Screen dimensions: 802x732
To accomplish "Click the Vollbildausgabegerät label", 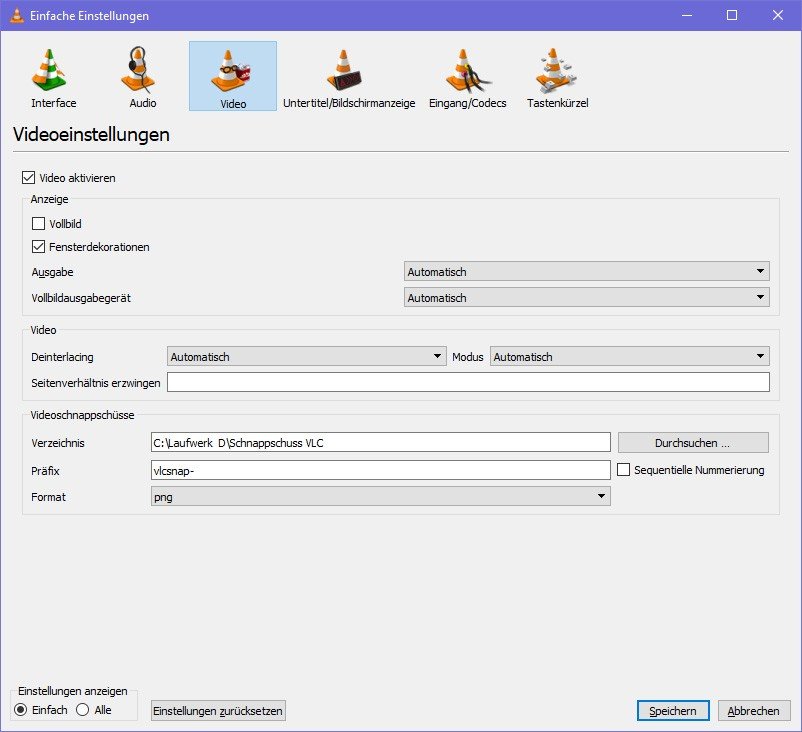I will click(x=81, y=298).
